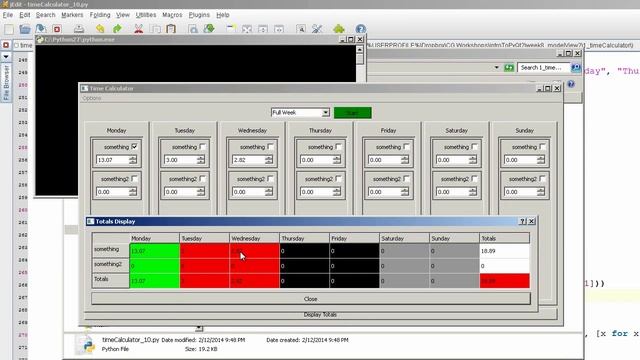
Task: Click the red icon above the File Browser tab
Action: [x=6, y=45]
